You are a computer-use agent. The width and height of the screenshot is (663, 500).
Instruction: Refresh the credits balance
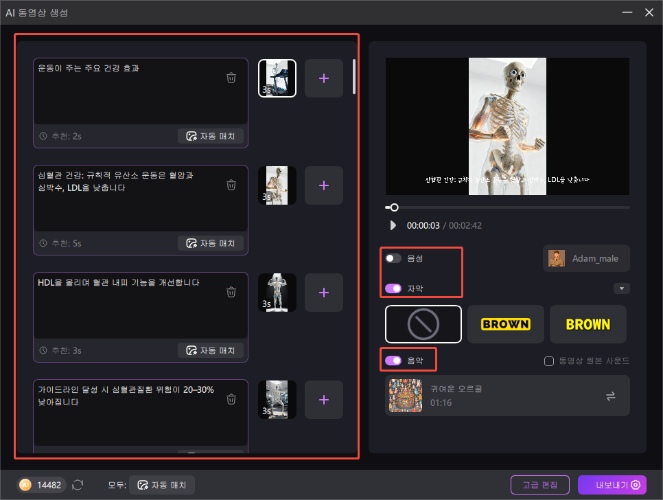pos(77,485)
